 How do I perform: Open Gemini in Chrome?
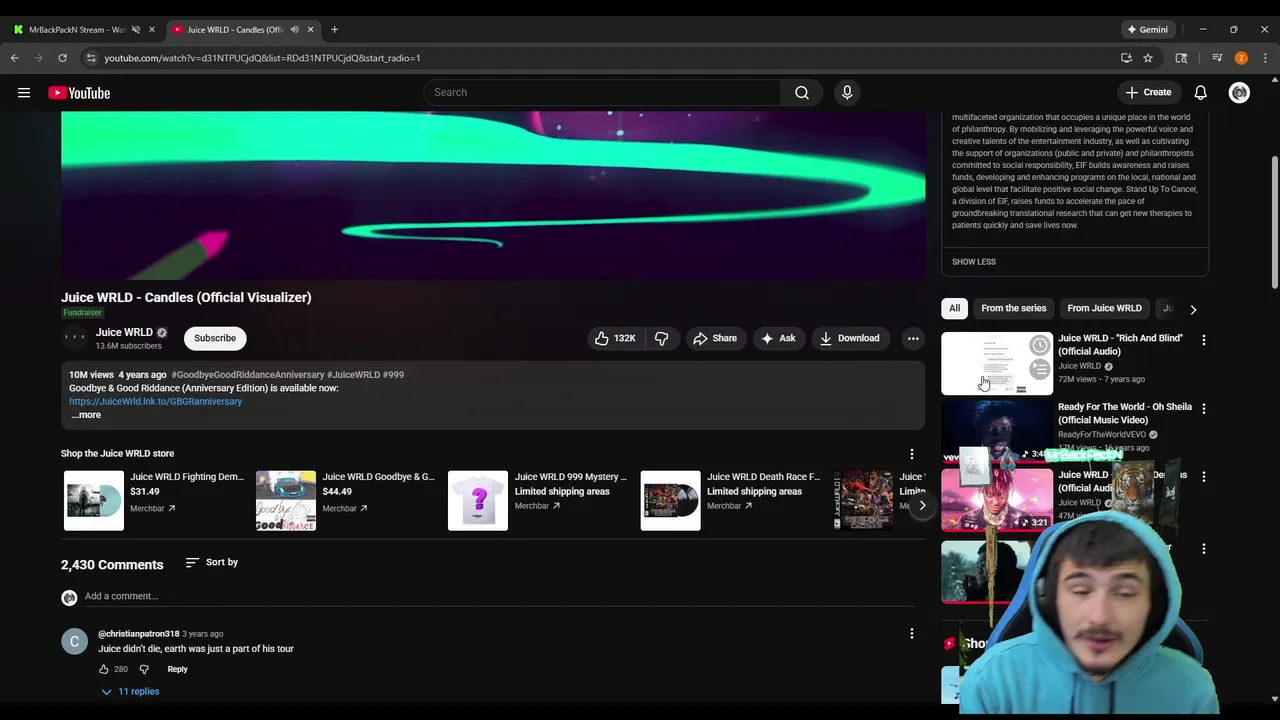coord(1147,29)
